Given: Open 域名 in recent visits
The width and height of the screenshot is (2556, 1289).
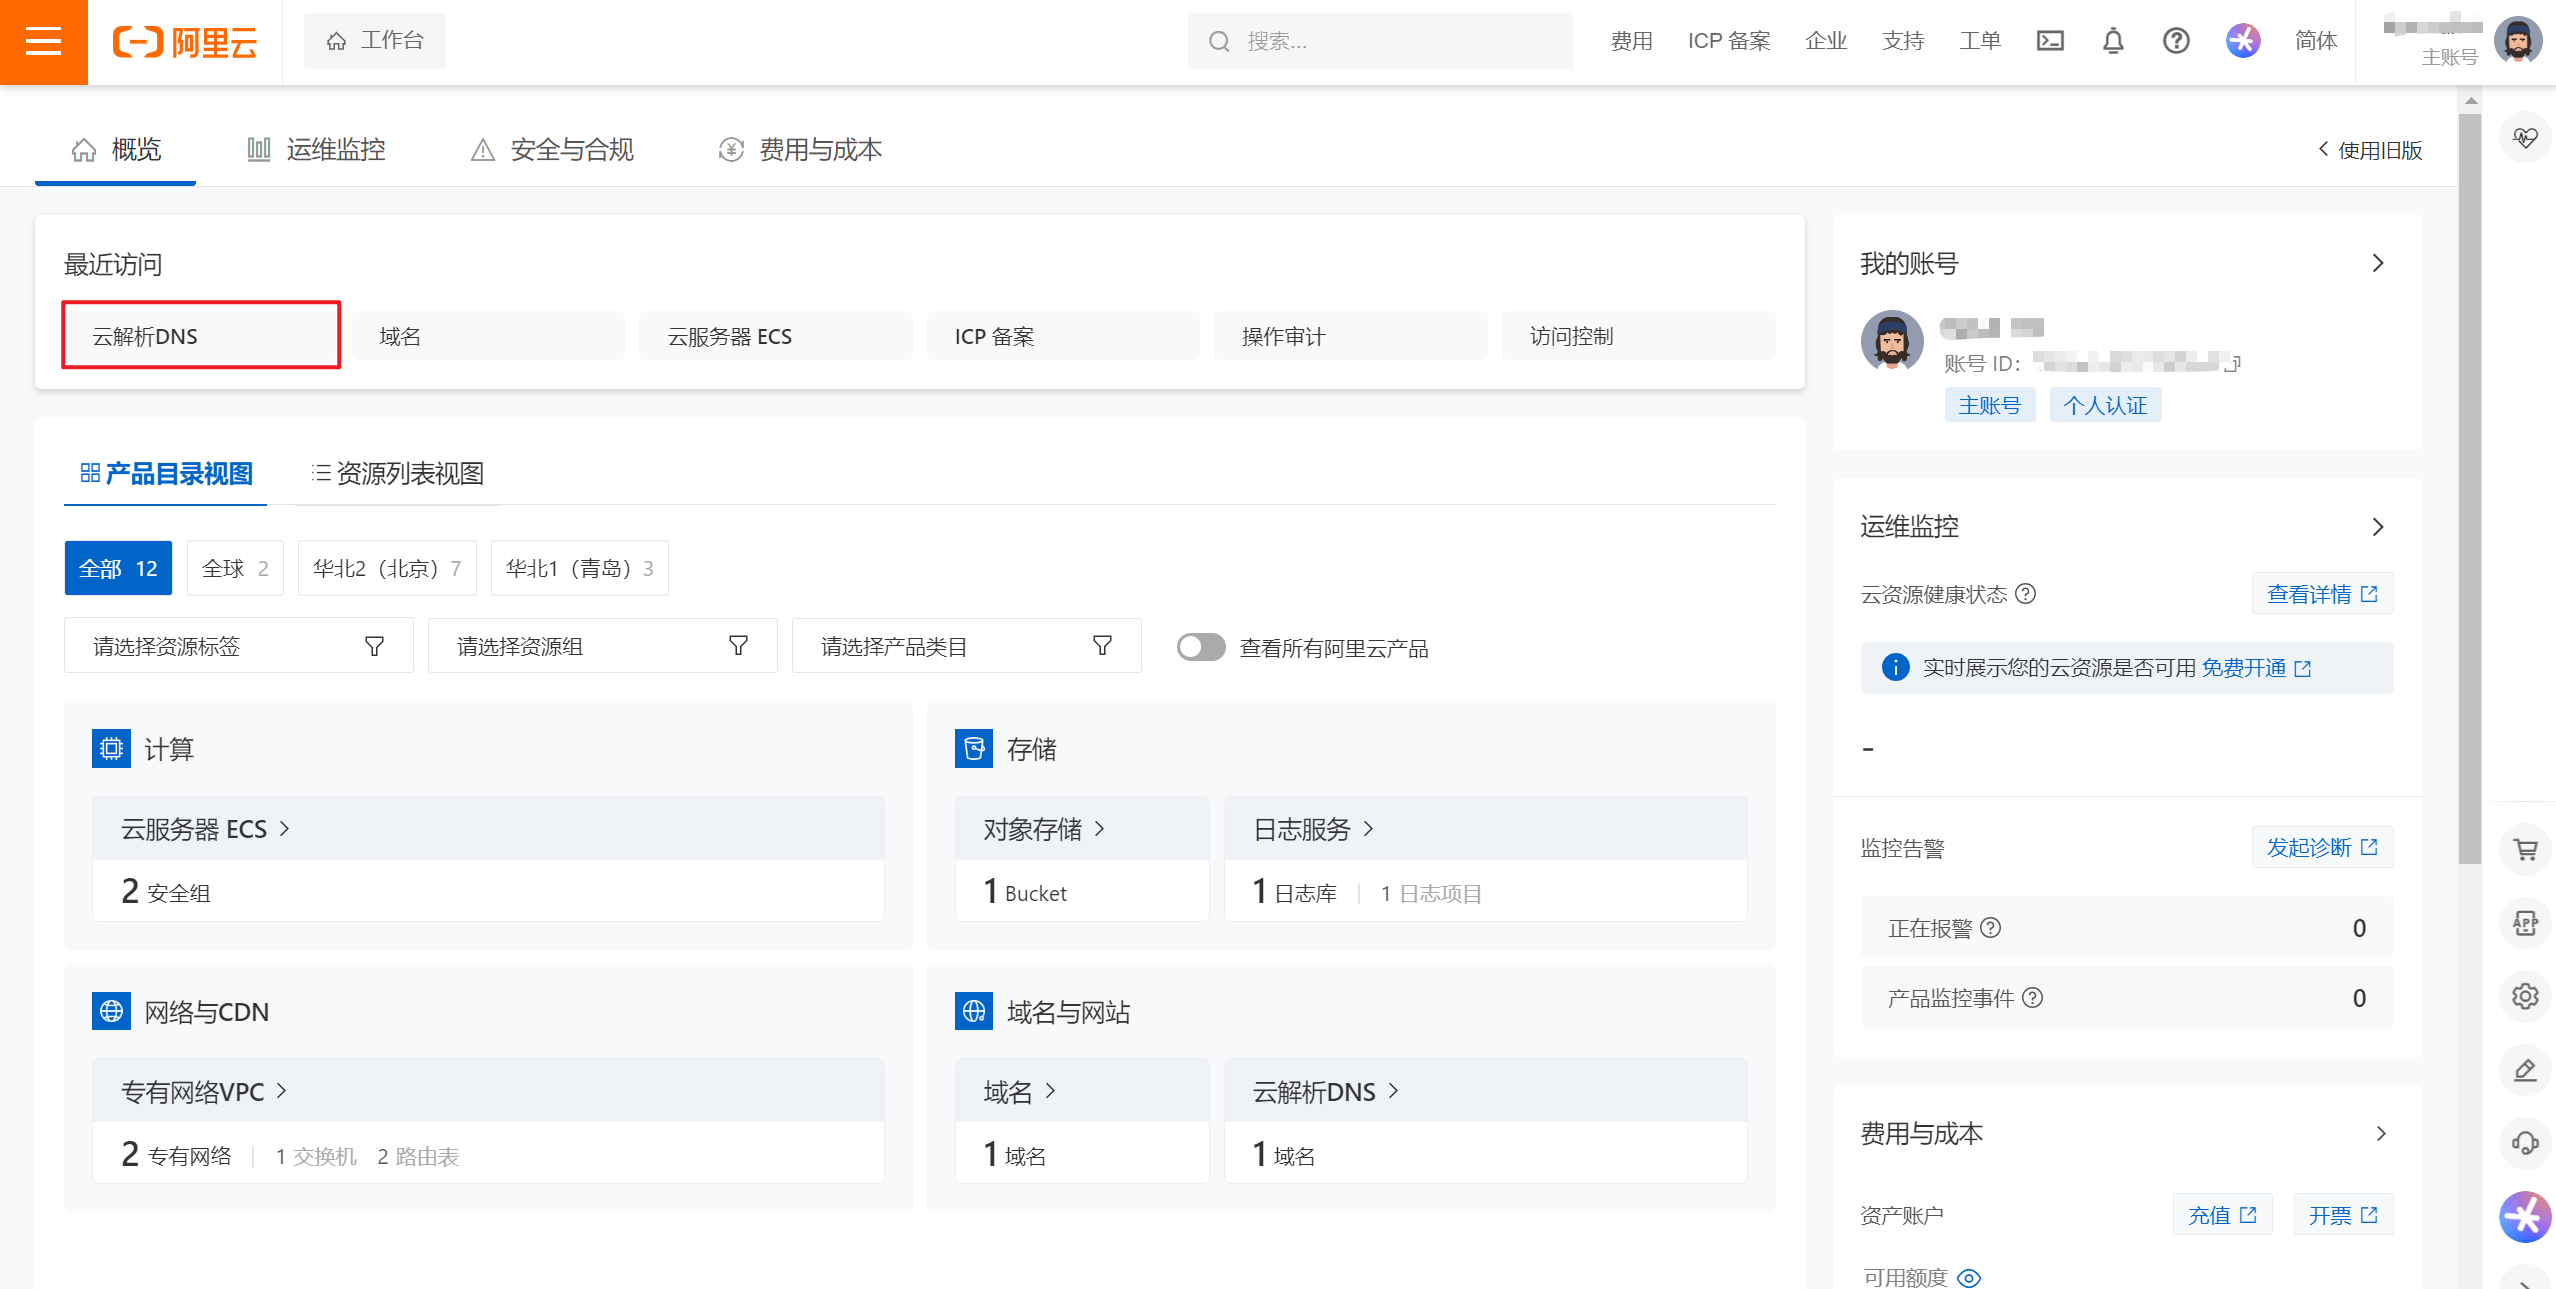Looking at the screenshot, I should click(488, 336).
